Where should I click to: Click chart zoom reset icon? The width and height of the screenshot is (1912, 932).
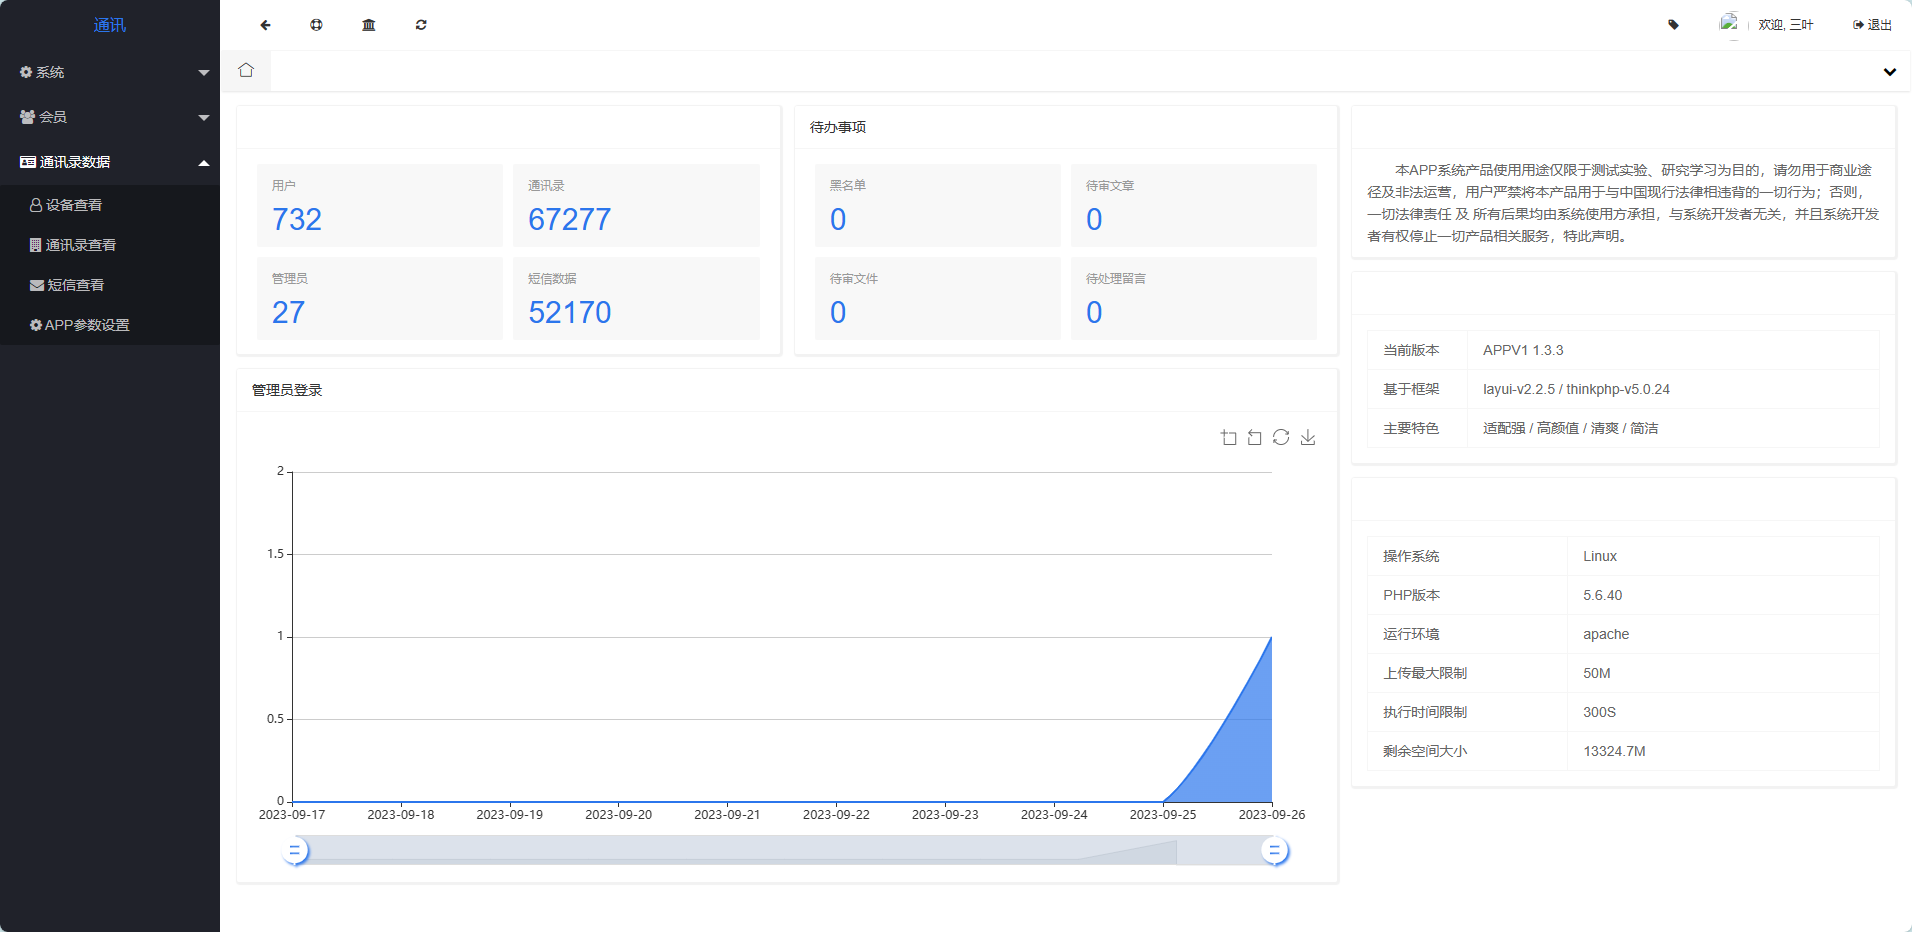point(1255,438)
